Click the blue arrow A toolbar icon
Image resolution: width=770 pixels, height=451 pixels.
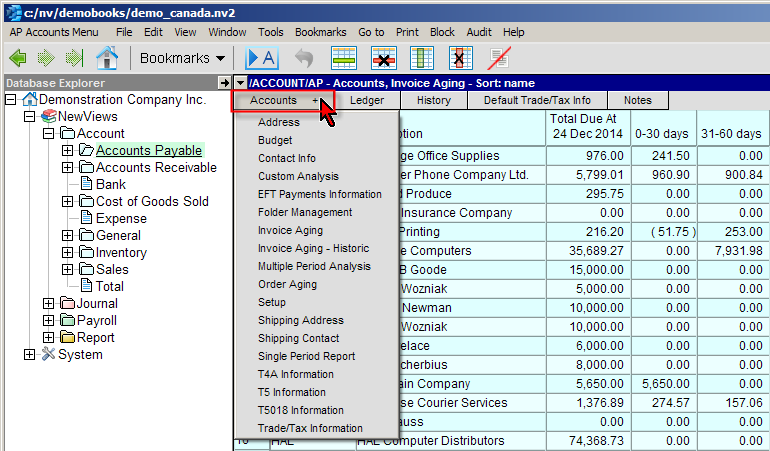click(x=261, y=58)
